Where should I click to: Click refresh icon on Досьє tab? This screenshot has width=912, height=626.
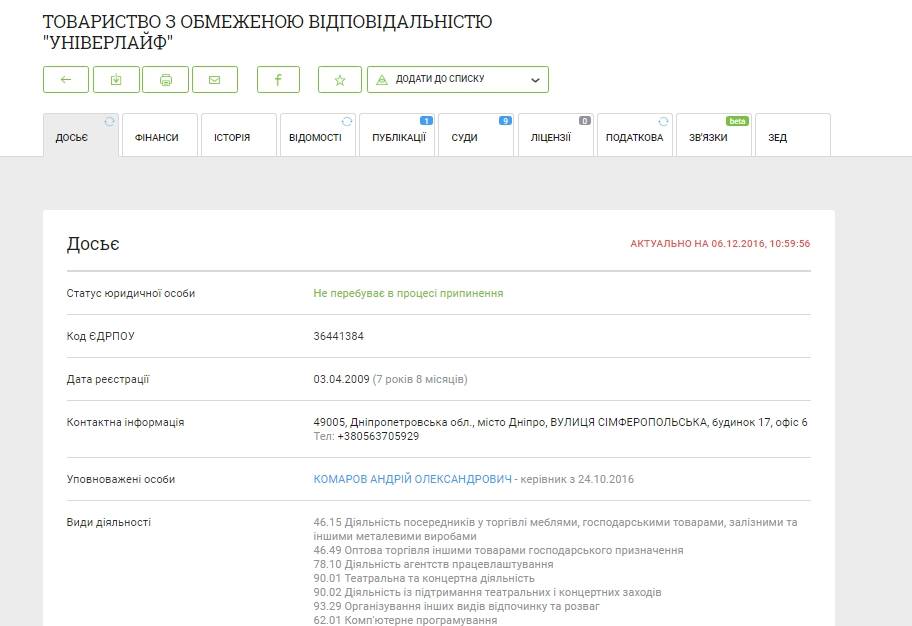click(x=109, y=121)
